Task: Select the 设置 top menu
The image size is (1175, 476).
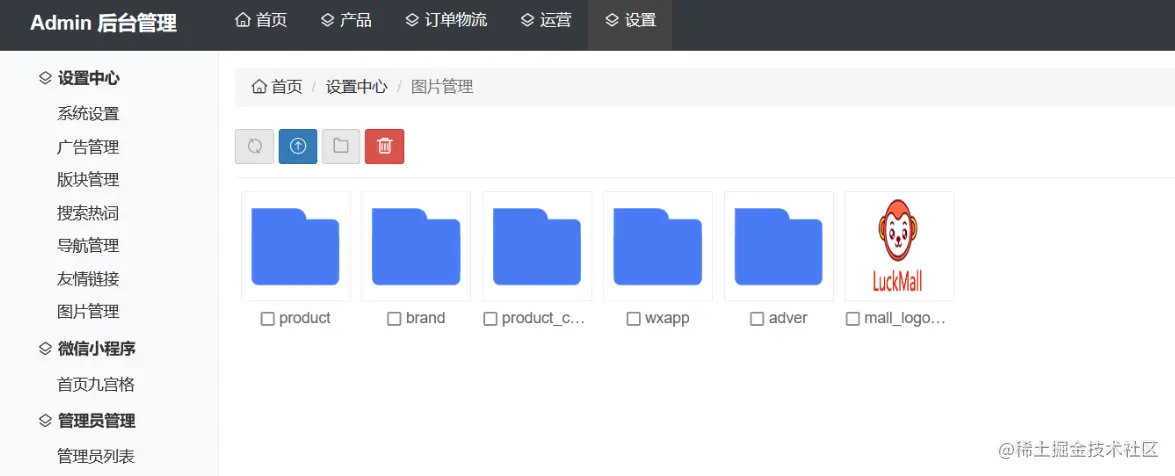Action: [630, 20]
